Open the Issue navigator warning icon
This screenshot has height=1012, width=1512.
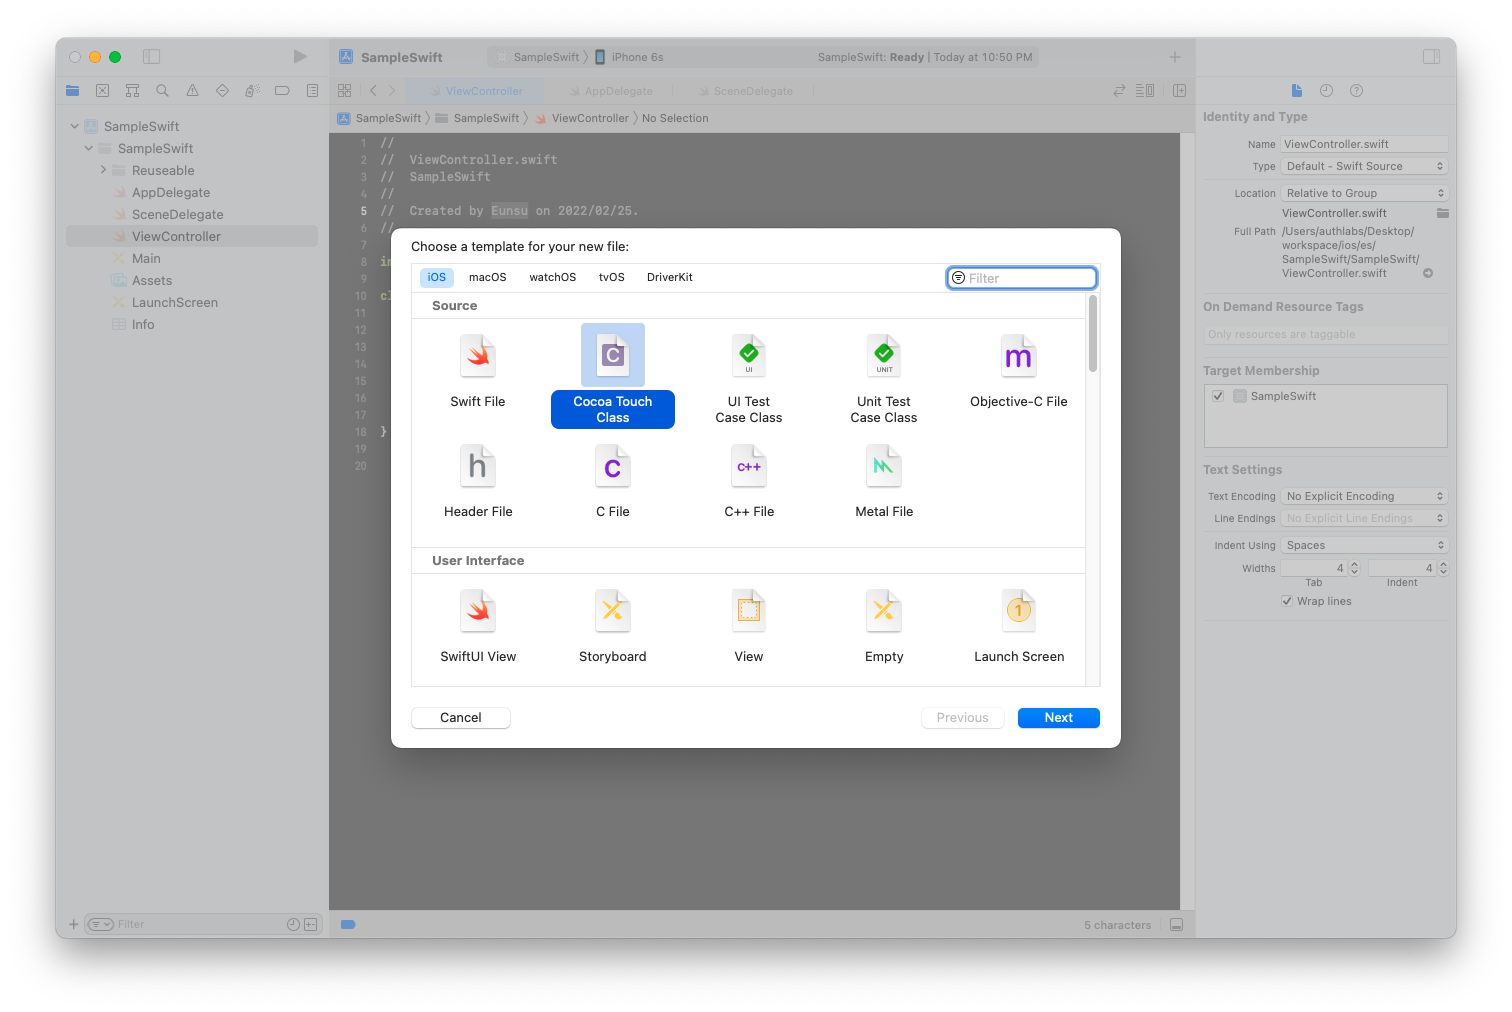point(192,91)
